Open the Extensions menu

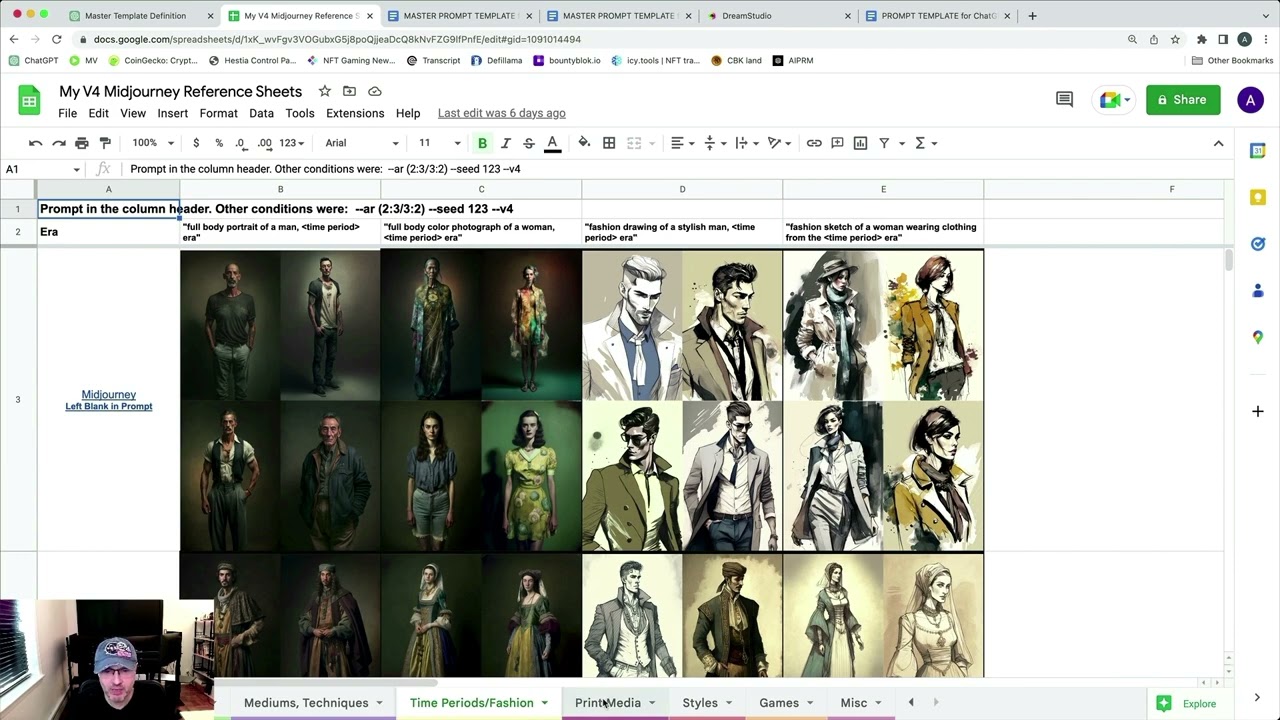tap(355, 113)
